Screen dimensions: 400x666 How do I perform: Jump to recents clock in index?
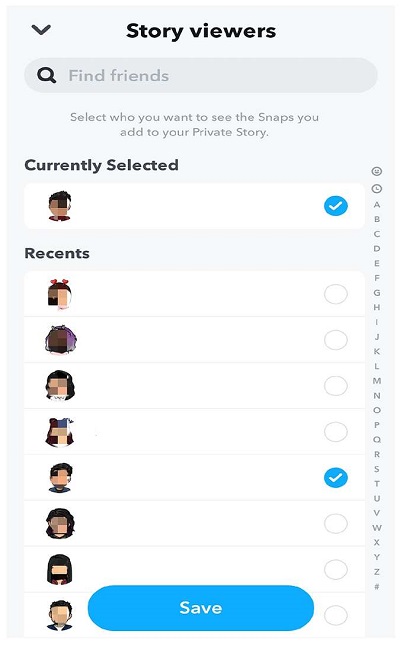tap(377, 189)
